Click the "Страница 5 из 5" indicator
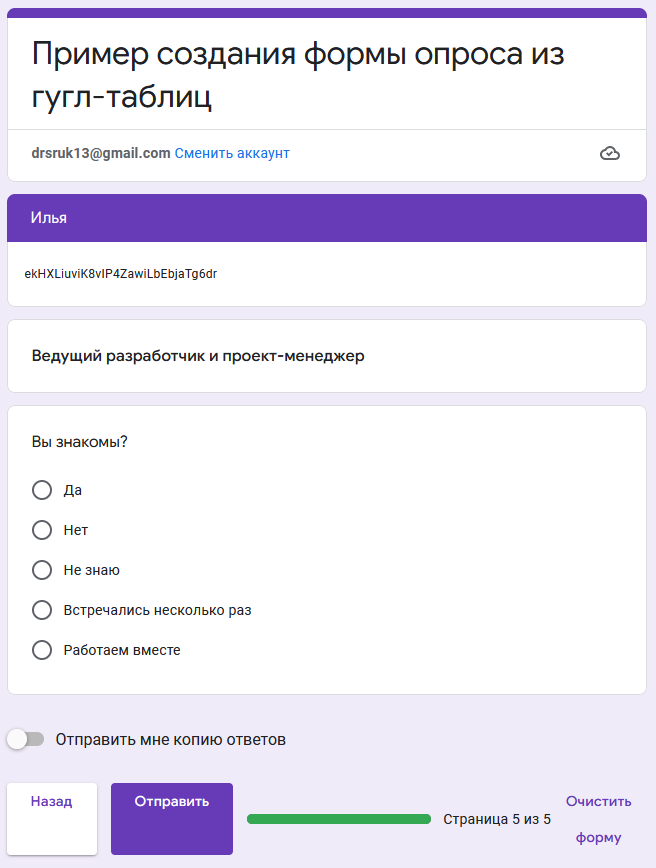 (x=497, y=819)
